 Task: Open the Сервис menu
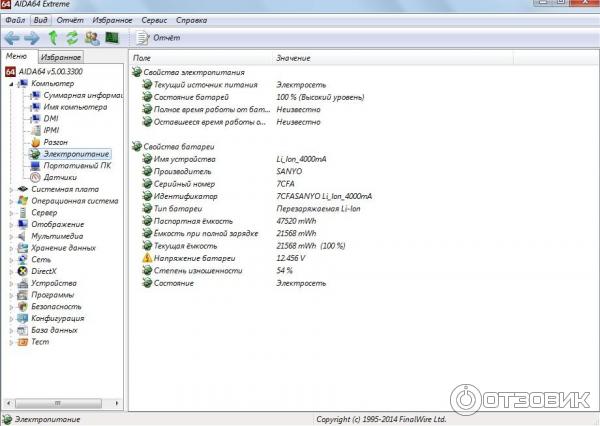click(155, 20)
